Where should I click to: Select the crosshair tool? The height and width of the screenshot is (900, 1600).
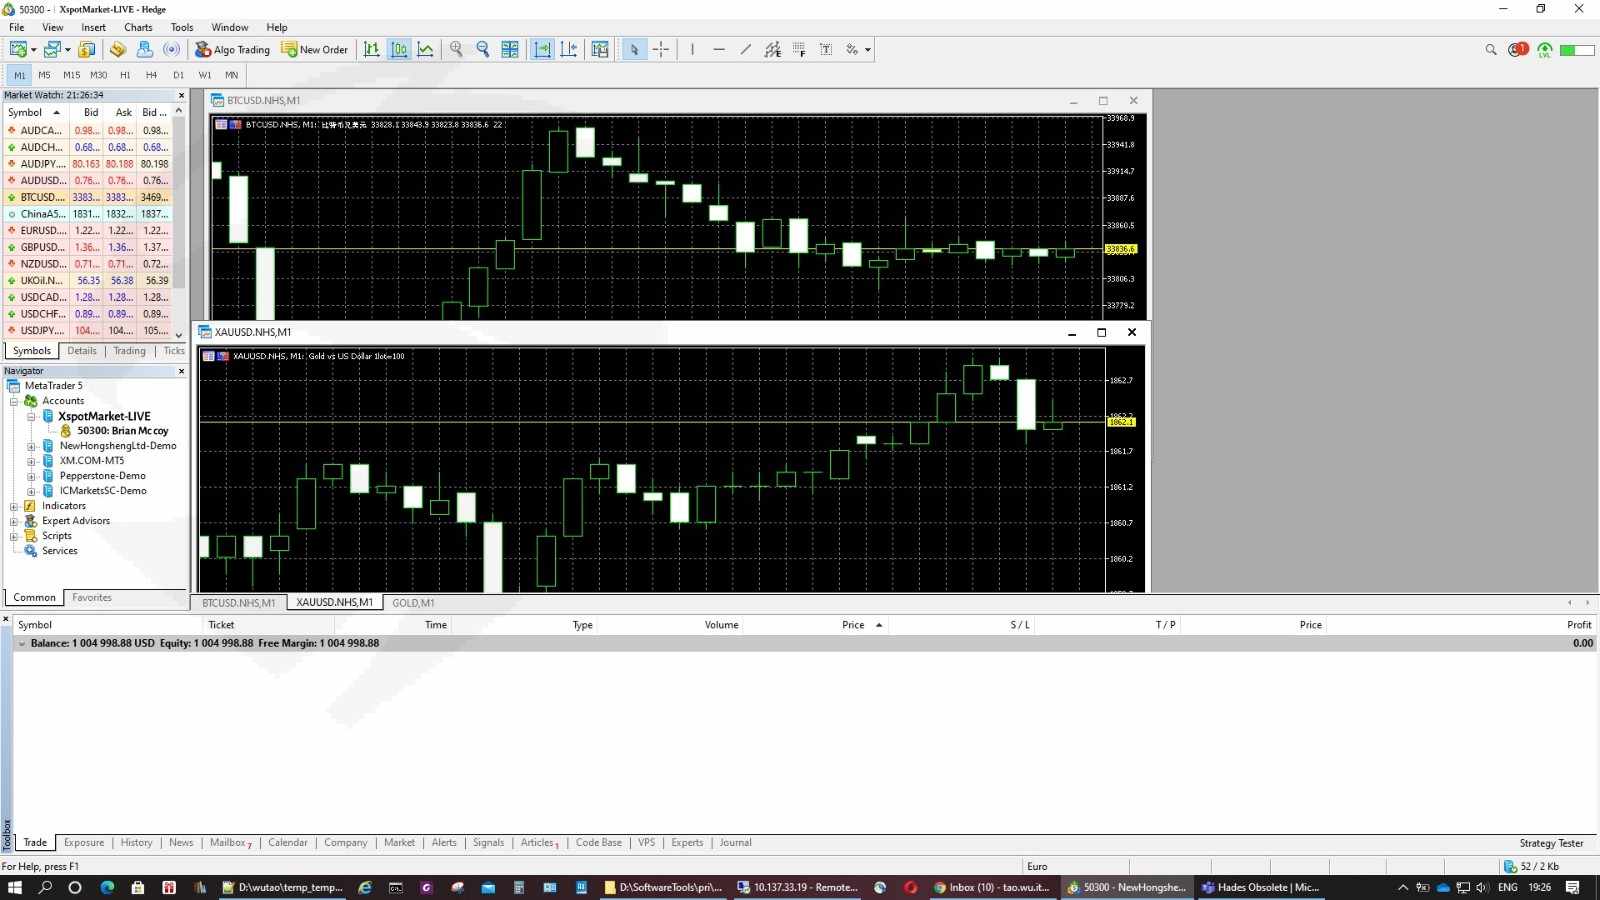[x=661, y=49]
